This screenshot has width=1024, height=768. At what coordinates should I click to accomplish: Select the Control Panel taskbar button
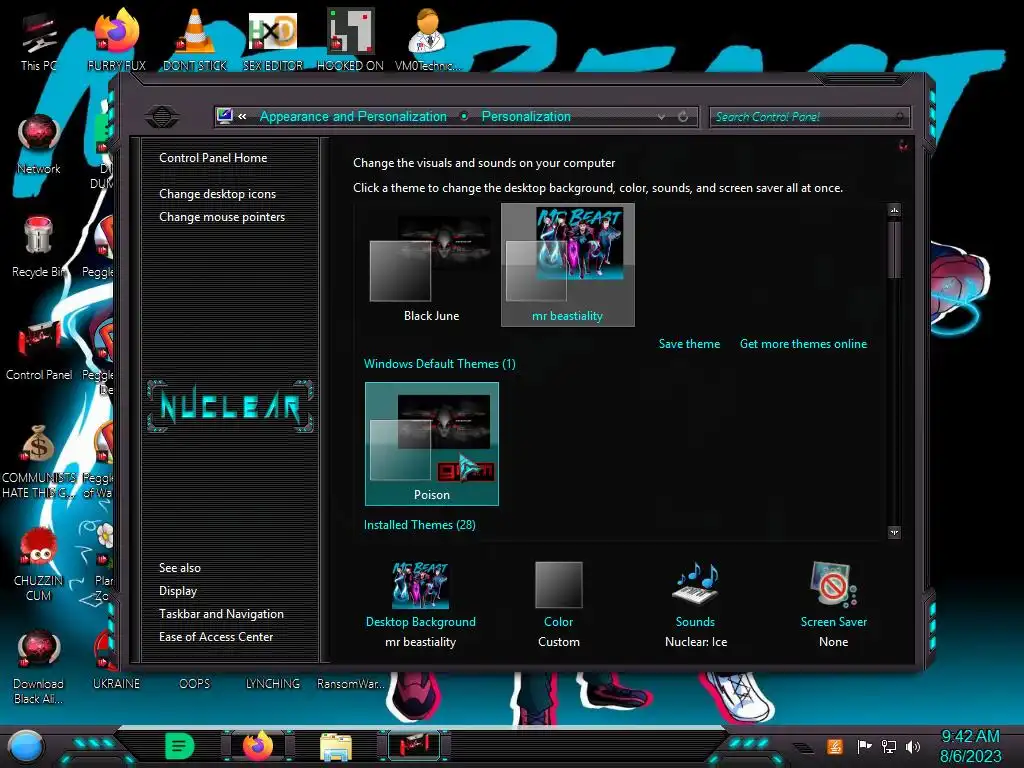coord(414,746)
